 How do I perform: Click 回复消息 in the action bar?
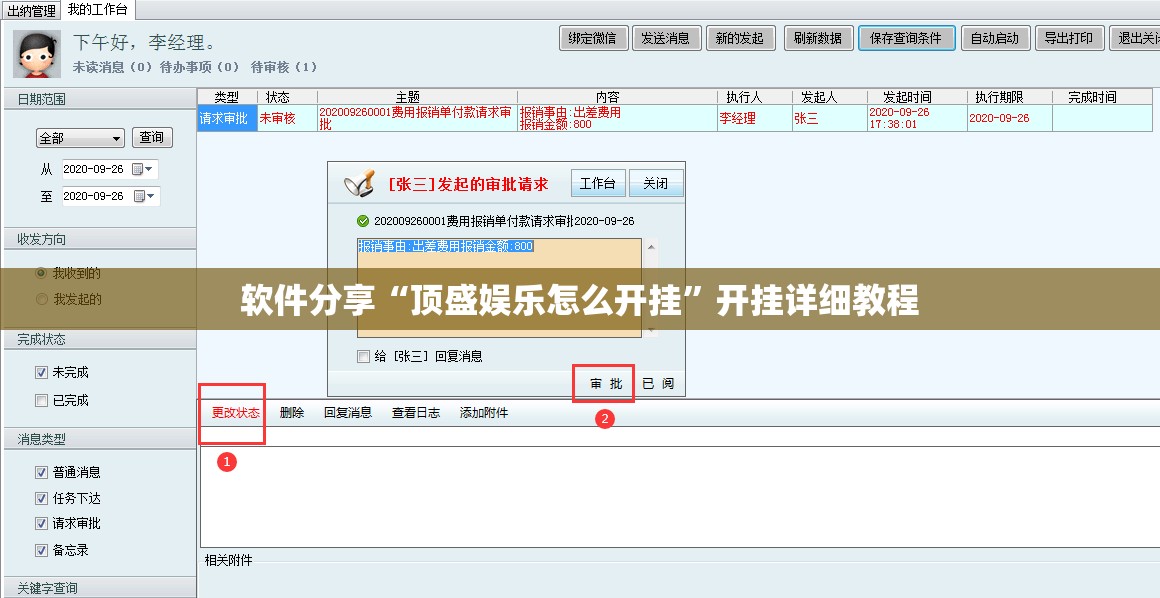(x=348, y=413)
